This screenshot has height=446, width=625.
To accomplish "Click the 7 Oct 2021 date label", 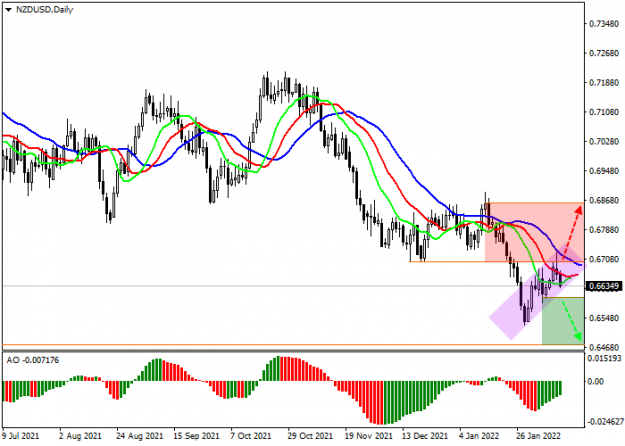I will click(251, 436).
